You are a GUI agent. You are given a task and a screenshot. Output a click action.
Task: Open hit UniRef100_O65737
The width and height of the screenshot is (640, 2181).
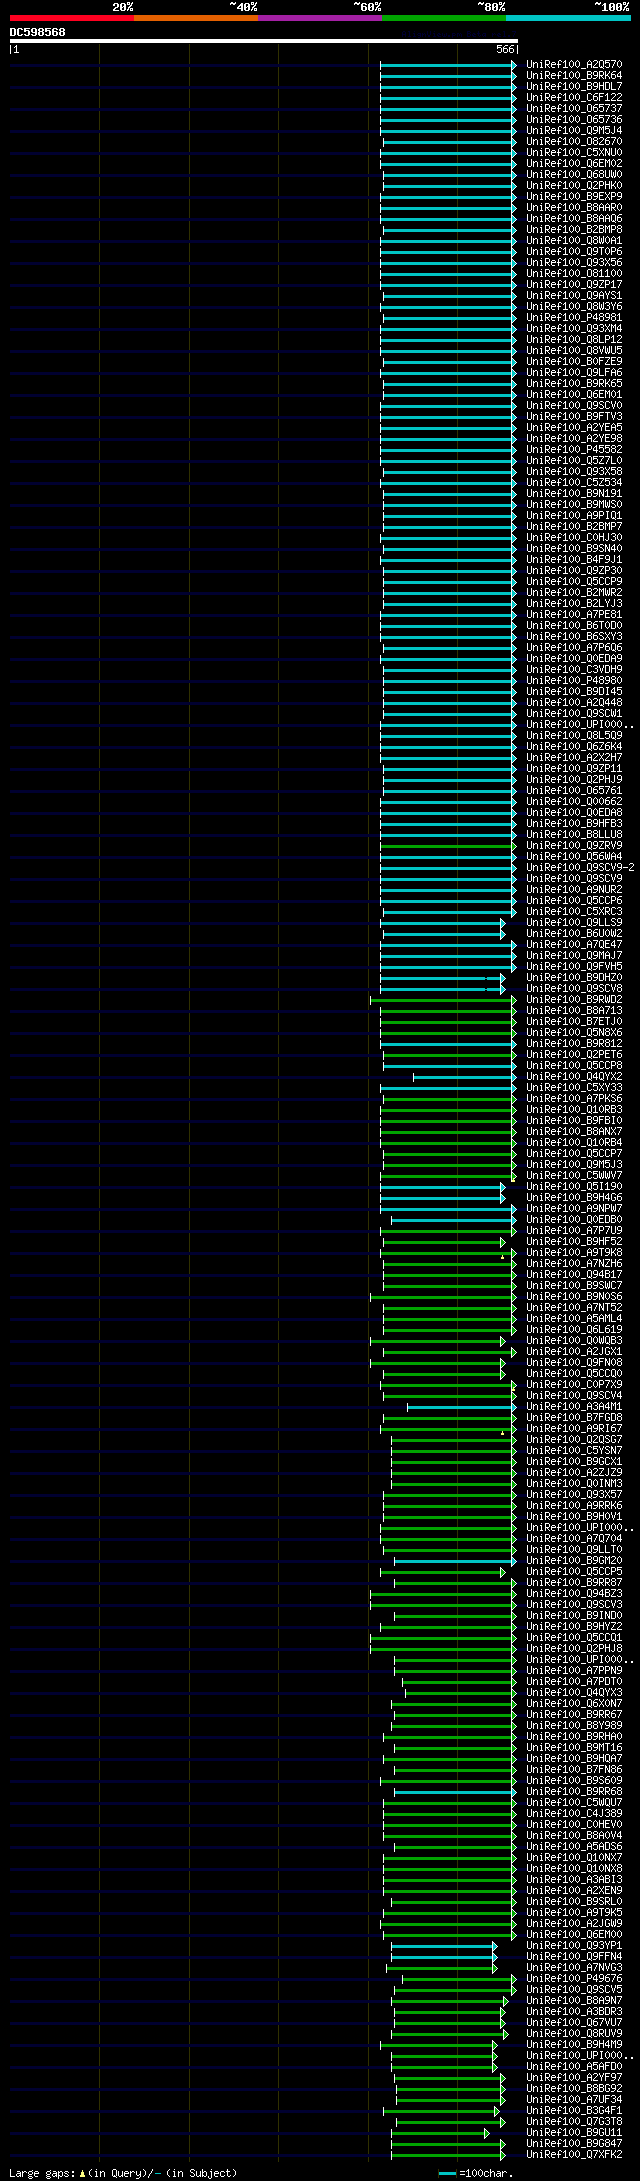574,109
